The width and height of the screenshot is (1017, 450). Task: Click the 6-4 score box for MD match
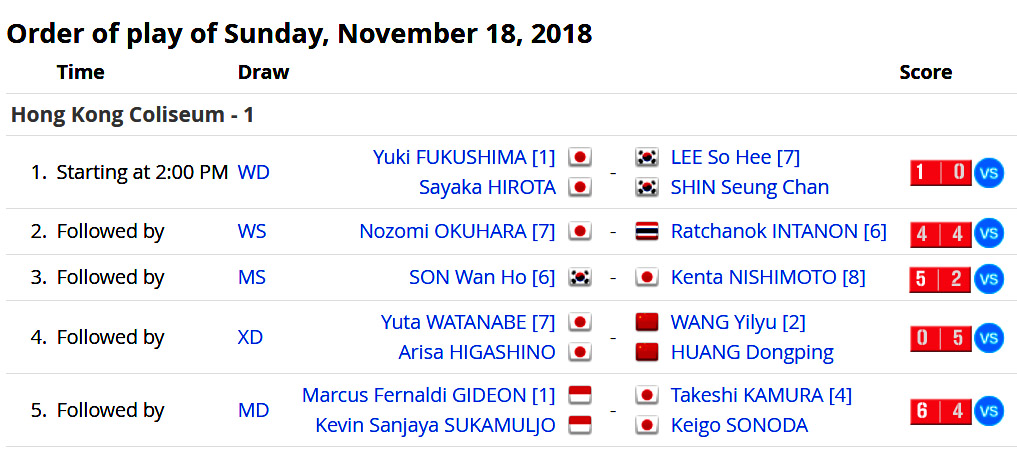940,411
